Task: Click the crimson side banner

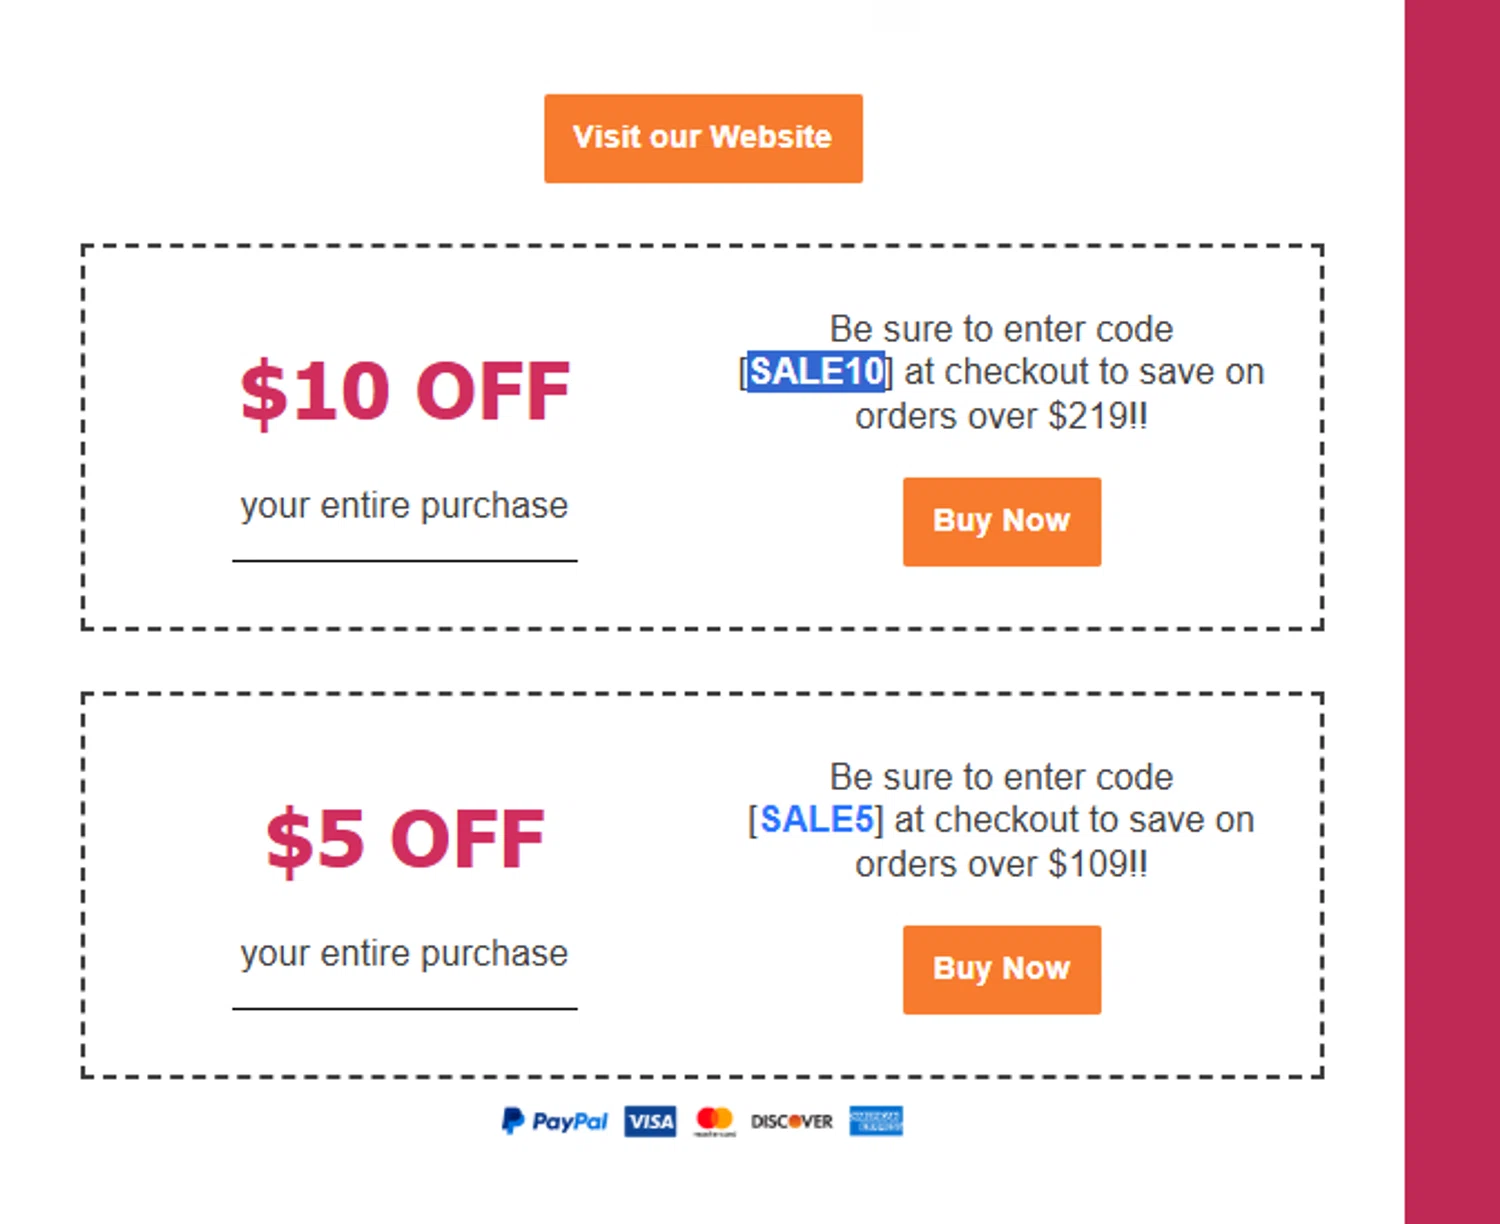Action: point(1452,612)
